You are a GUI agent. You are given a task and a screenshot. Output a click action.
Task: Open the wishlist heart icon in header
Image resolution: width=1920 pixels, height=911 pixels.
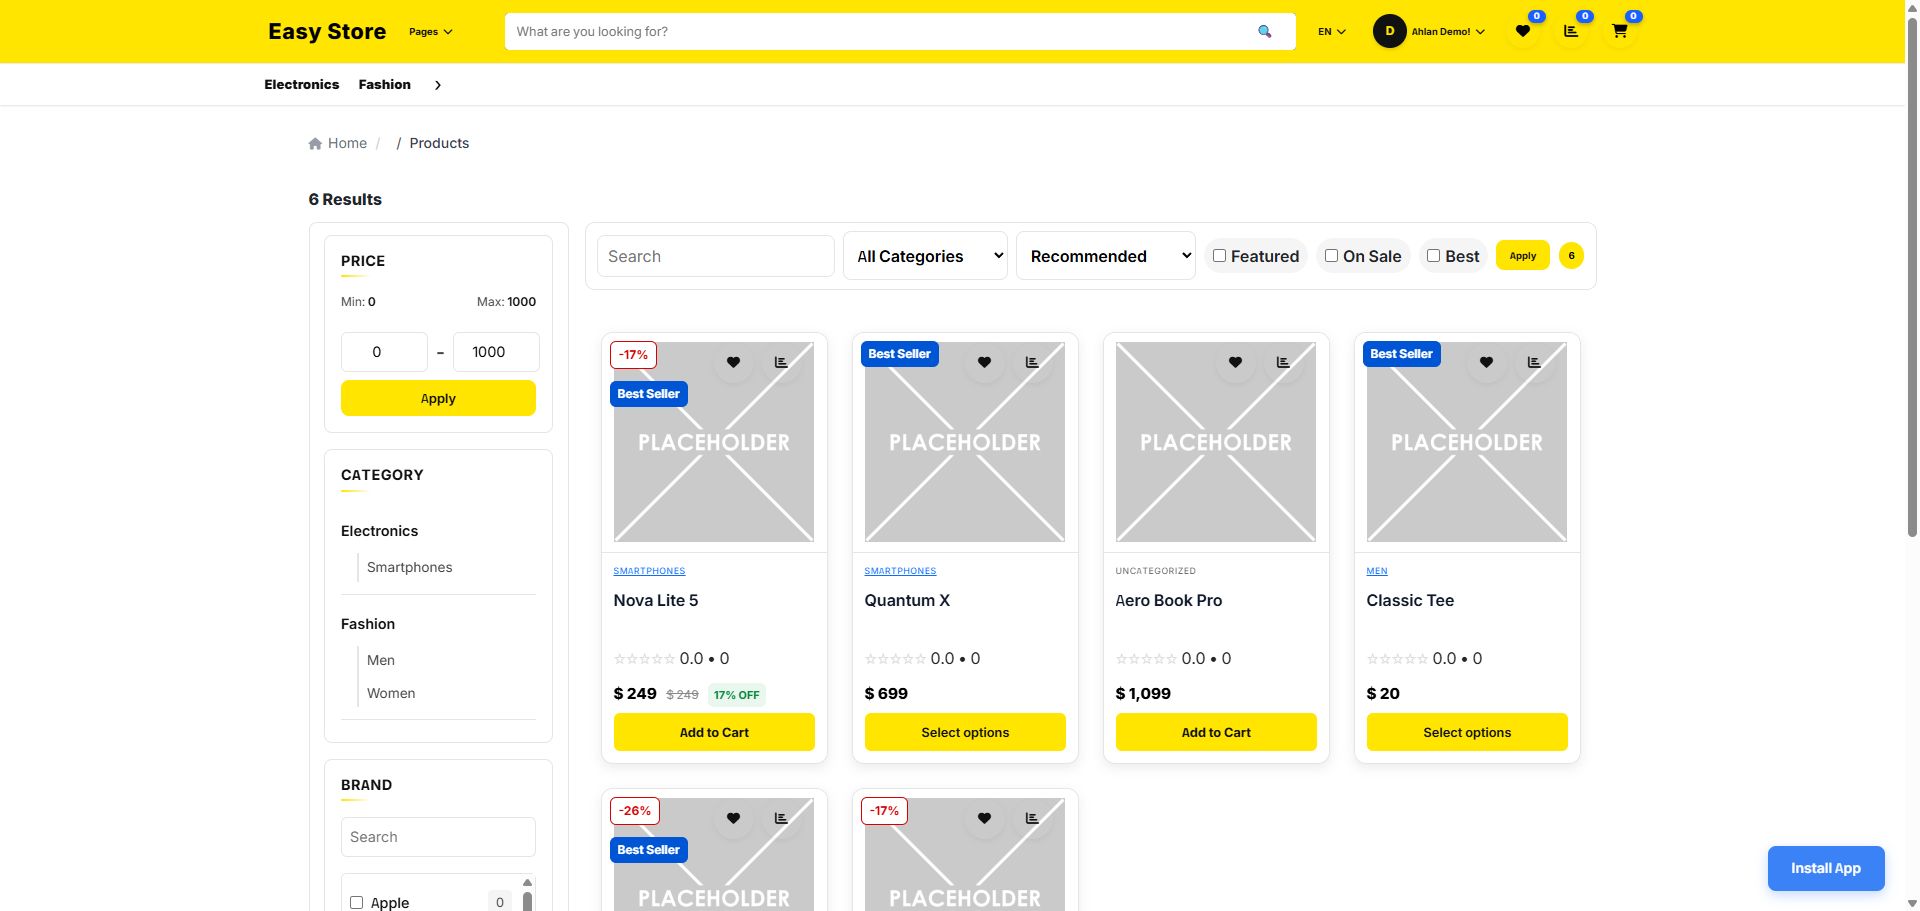pos(1522,32)
